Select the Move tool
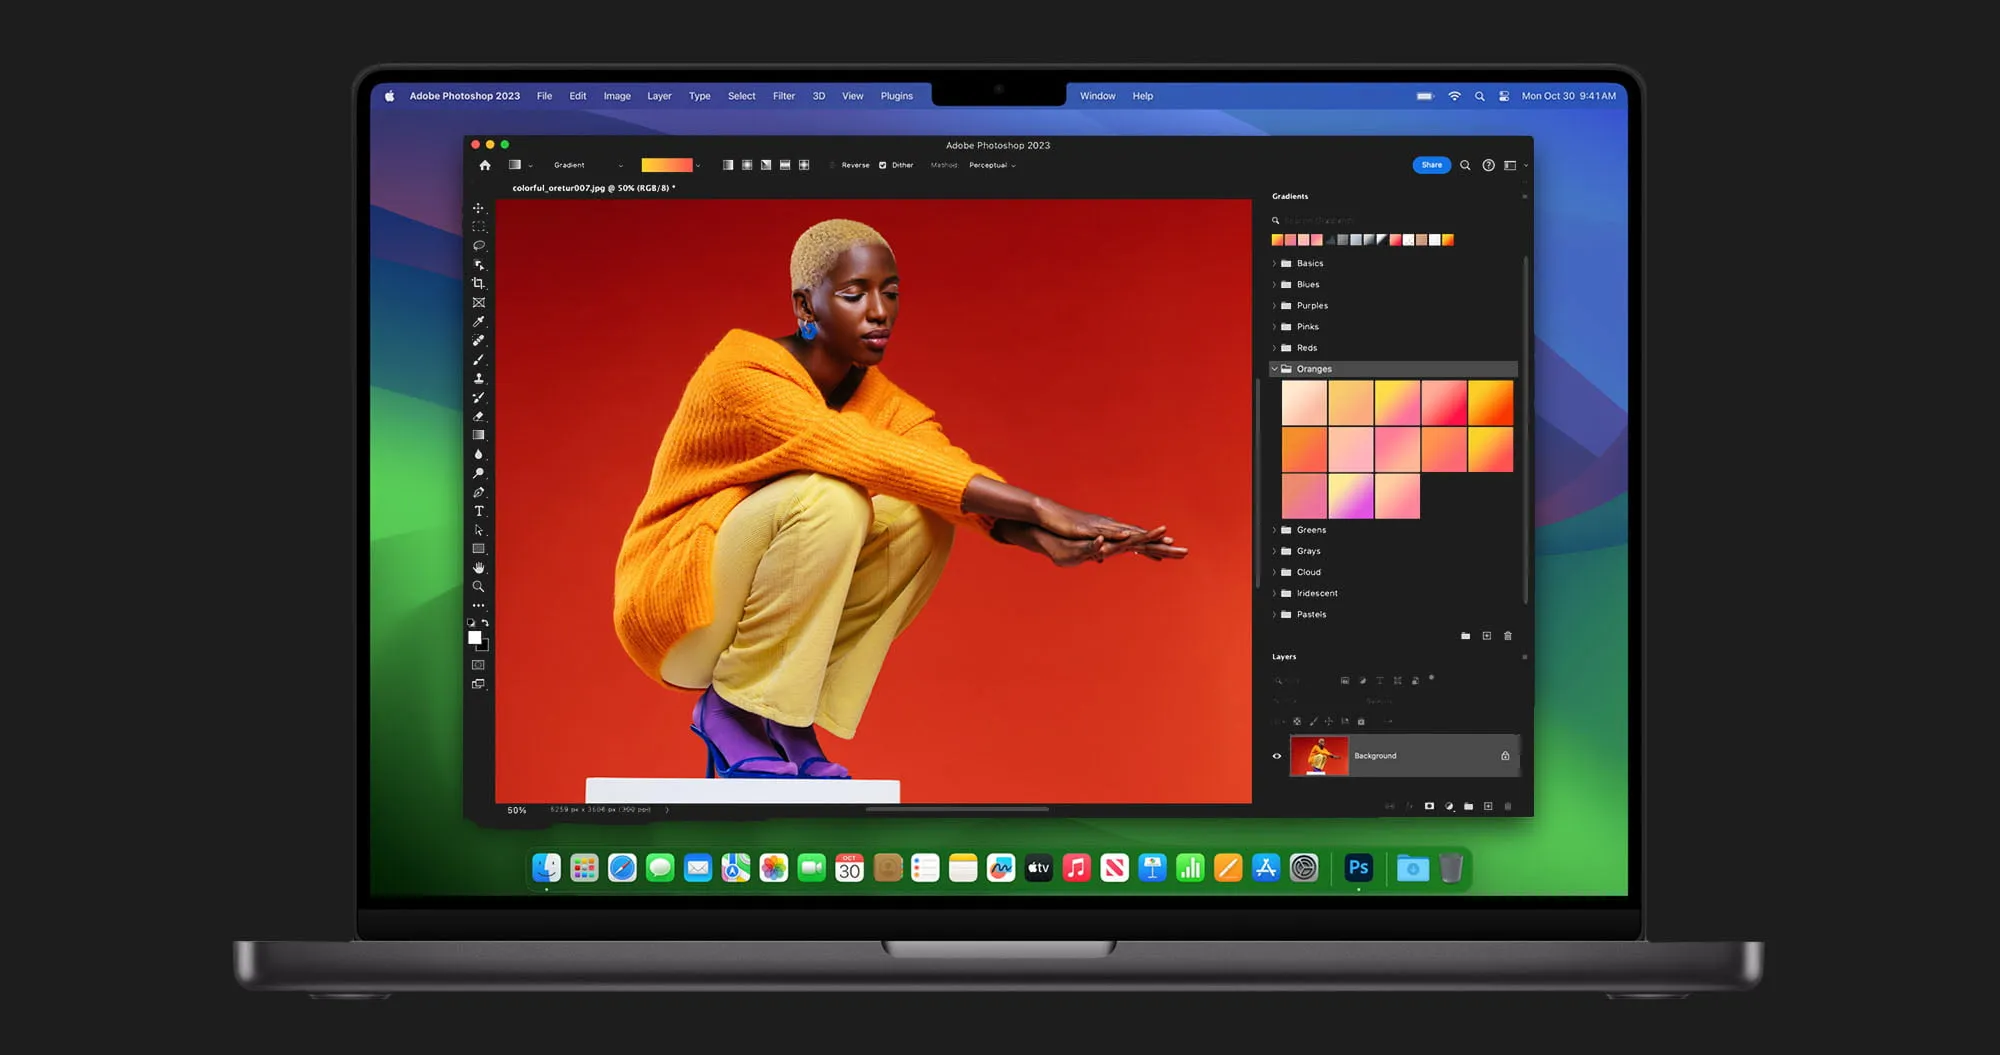This screenshot has height=1055, width=2000. coord(479,207)
